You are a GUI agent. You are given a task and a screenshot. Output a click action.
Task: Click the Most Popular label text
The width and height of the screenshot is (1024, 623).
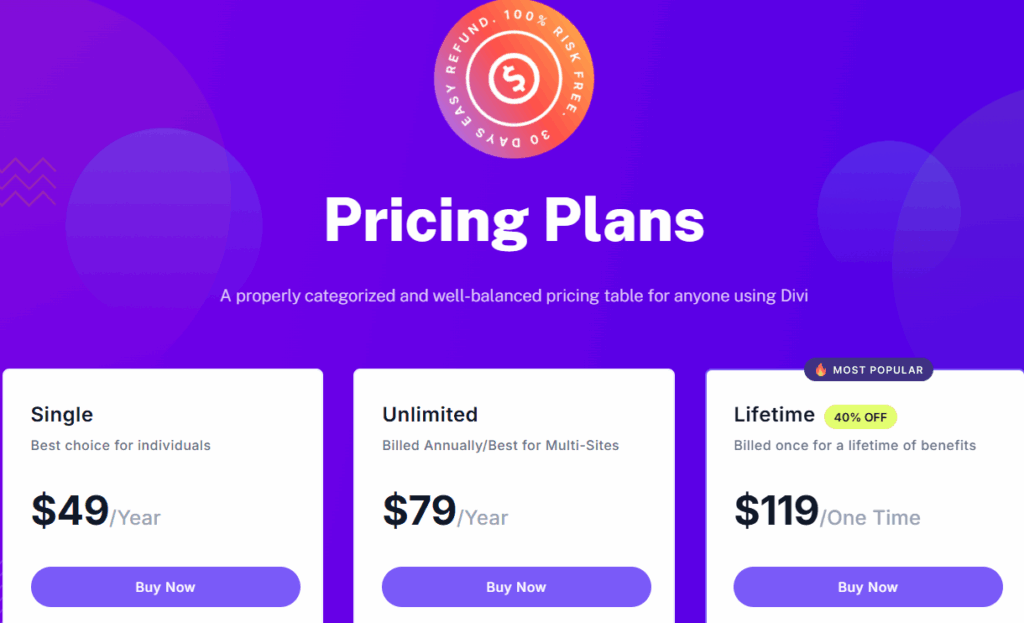pyautogui.click(x=877, y=370)
